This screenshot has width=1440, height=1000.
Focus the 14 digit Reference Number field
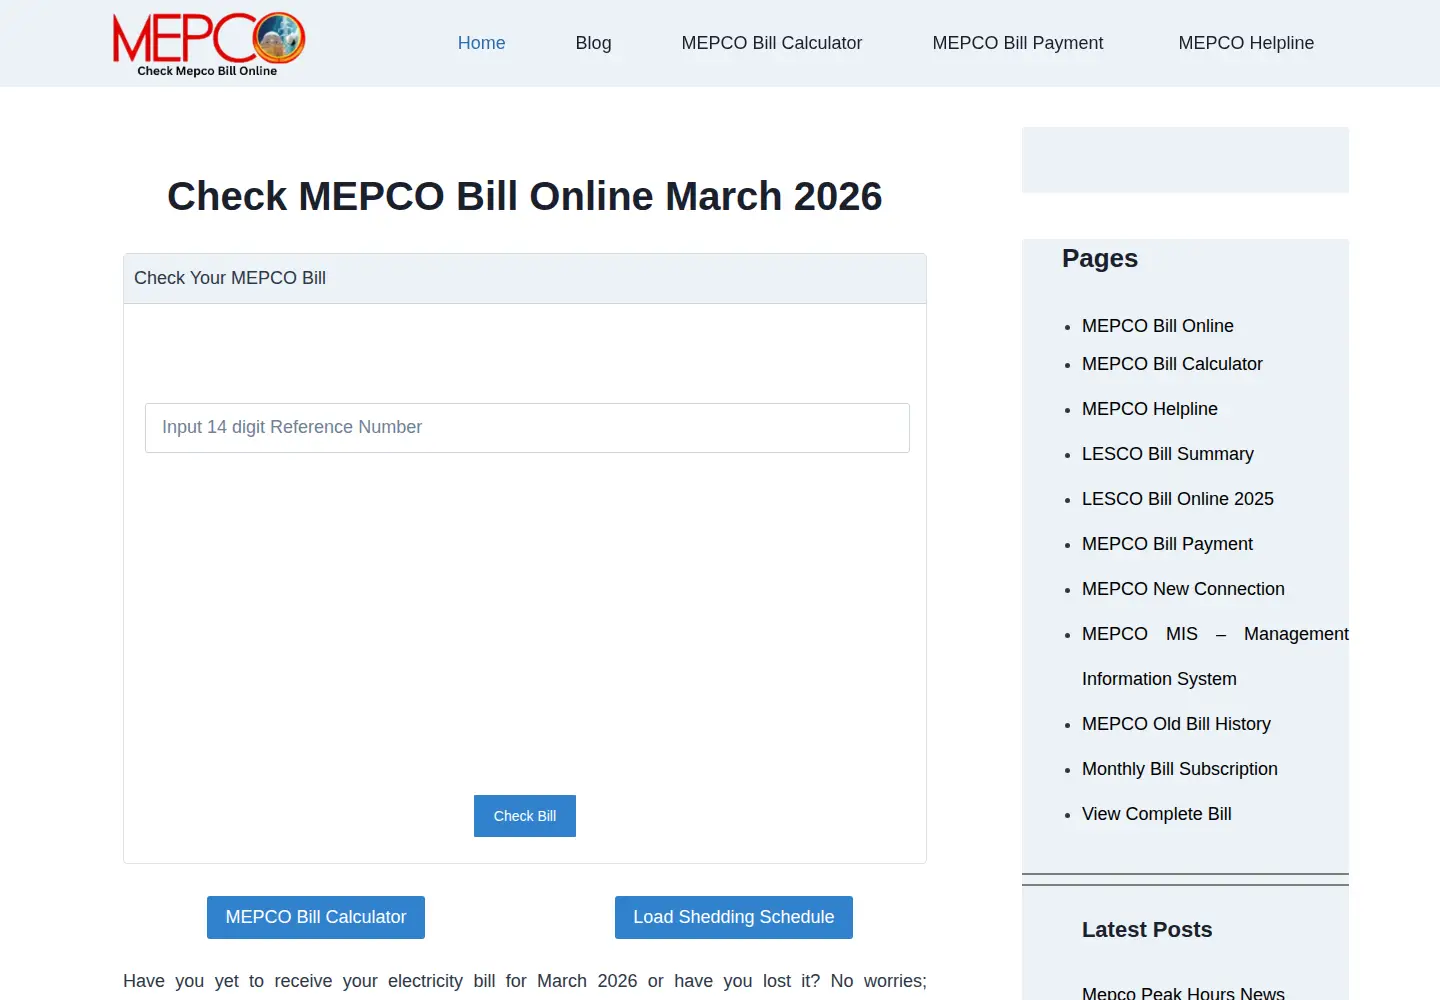coord(527,428)
